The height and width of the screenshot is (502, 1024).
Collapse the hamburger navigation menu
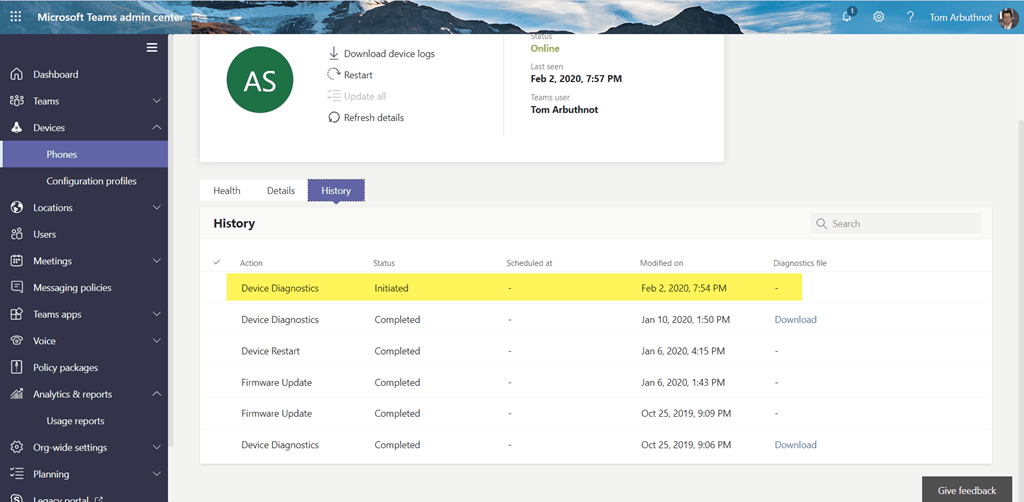point(152,47)
